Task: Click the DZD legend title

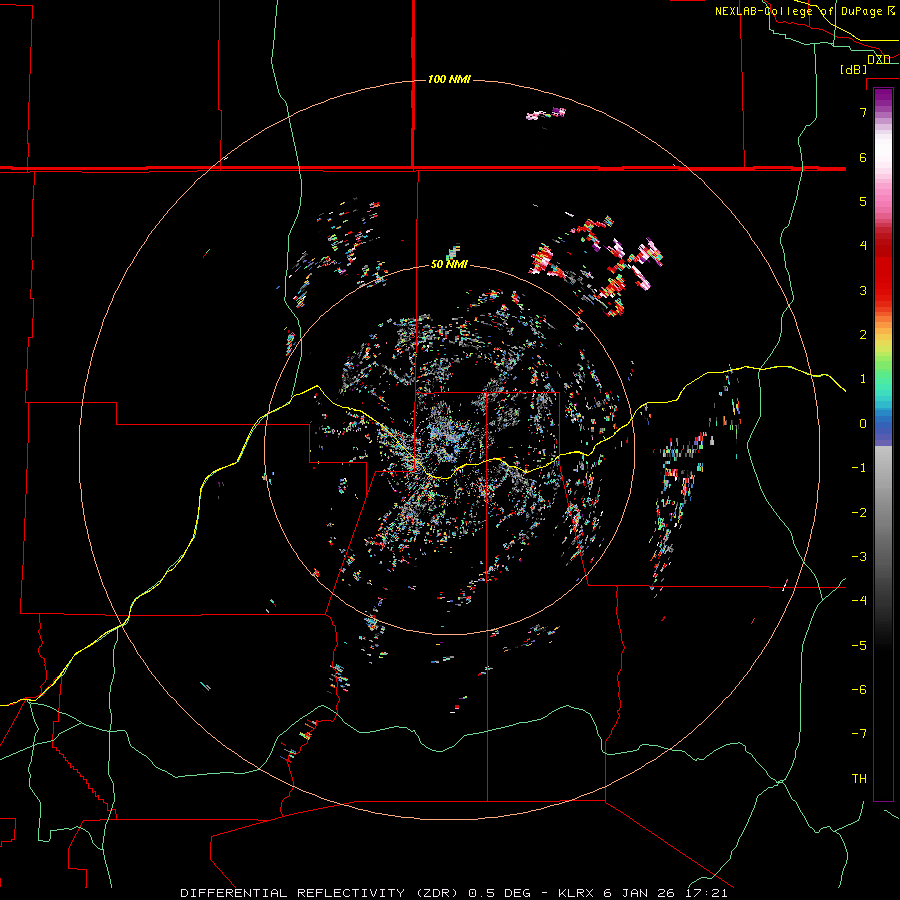Action: 879,60
